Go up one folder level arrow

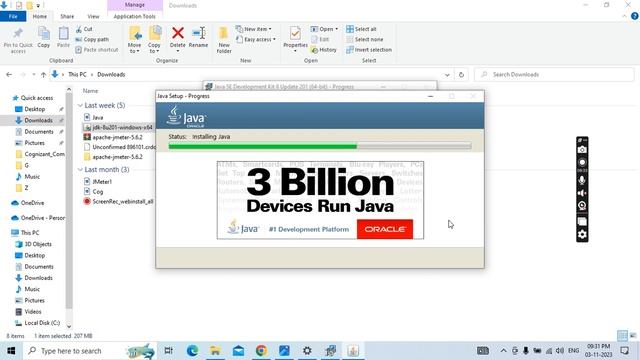point(43,75)
